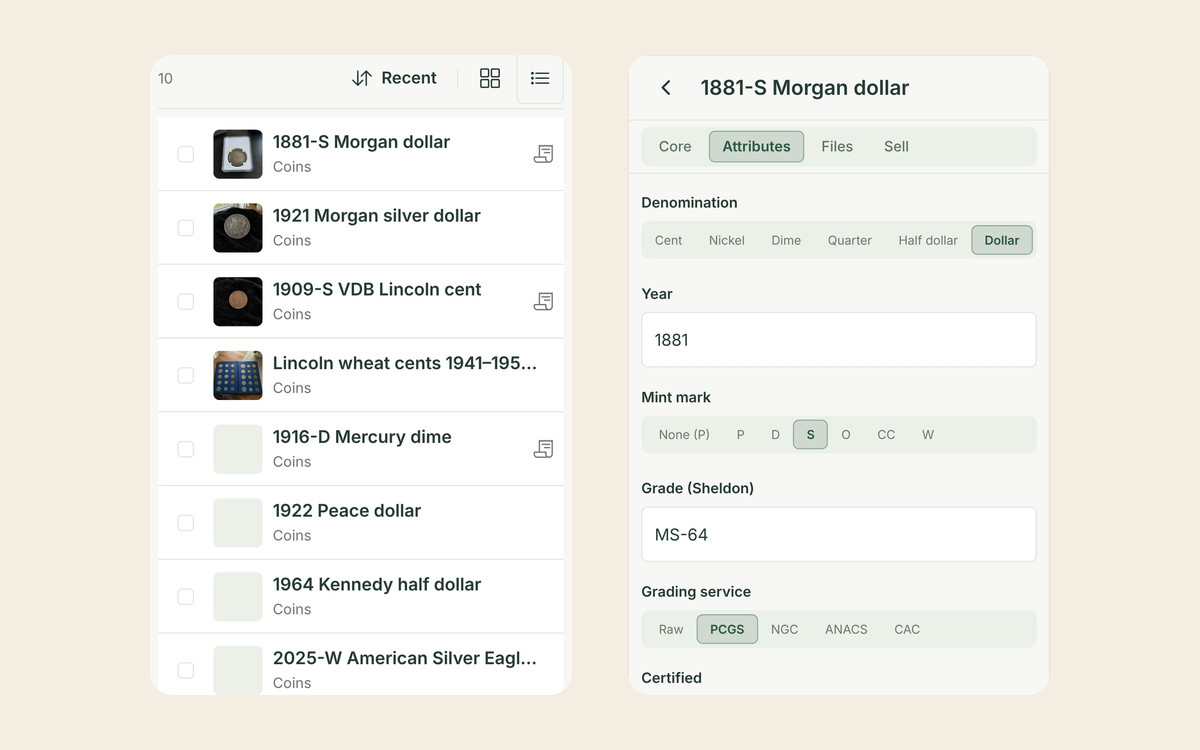Choose mint mark CC

click(886, 435)
